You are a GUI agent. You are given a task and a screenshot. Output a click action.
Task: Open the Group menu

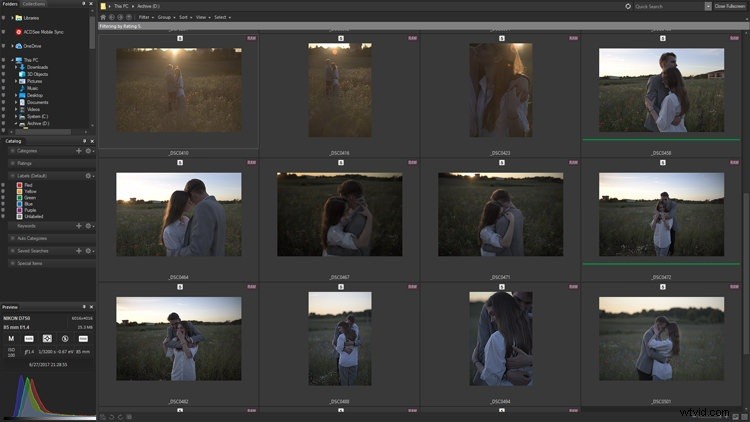point(166,17)
